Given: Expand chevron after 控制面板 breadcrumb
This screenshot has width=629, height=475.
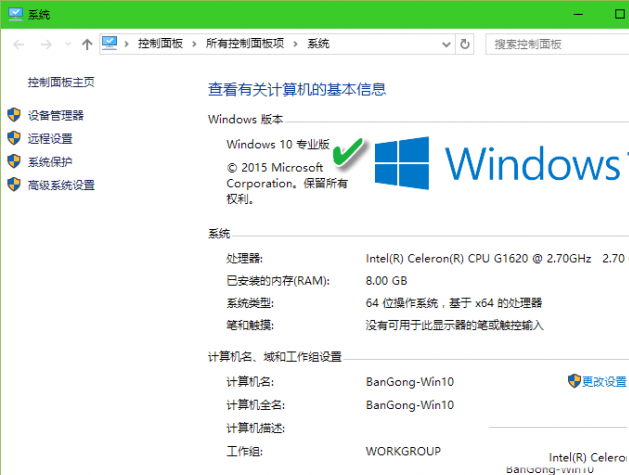Looking at the screenshot, I should click(x=194, y=44).
